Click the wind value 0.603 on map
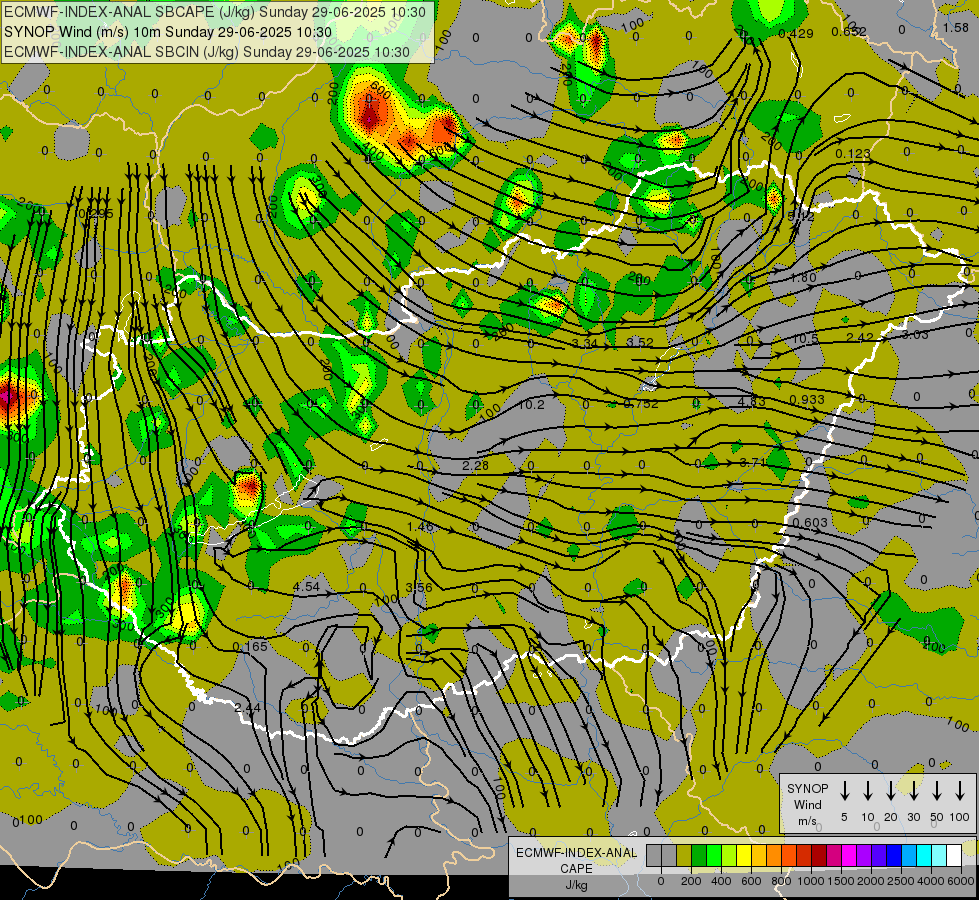The image size is (979, 900). (810, 523)
